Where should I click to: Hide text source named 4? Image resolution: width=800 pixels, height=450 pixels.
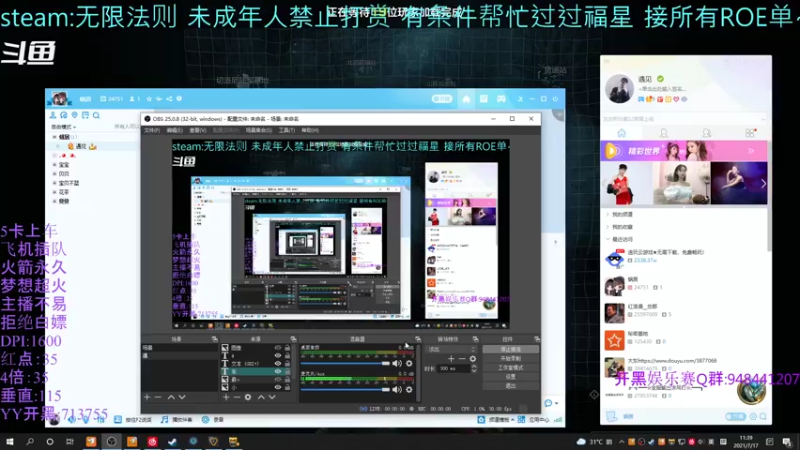(x=278, y=356)
